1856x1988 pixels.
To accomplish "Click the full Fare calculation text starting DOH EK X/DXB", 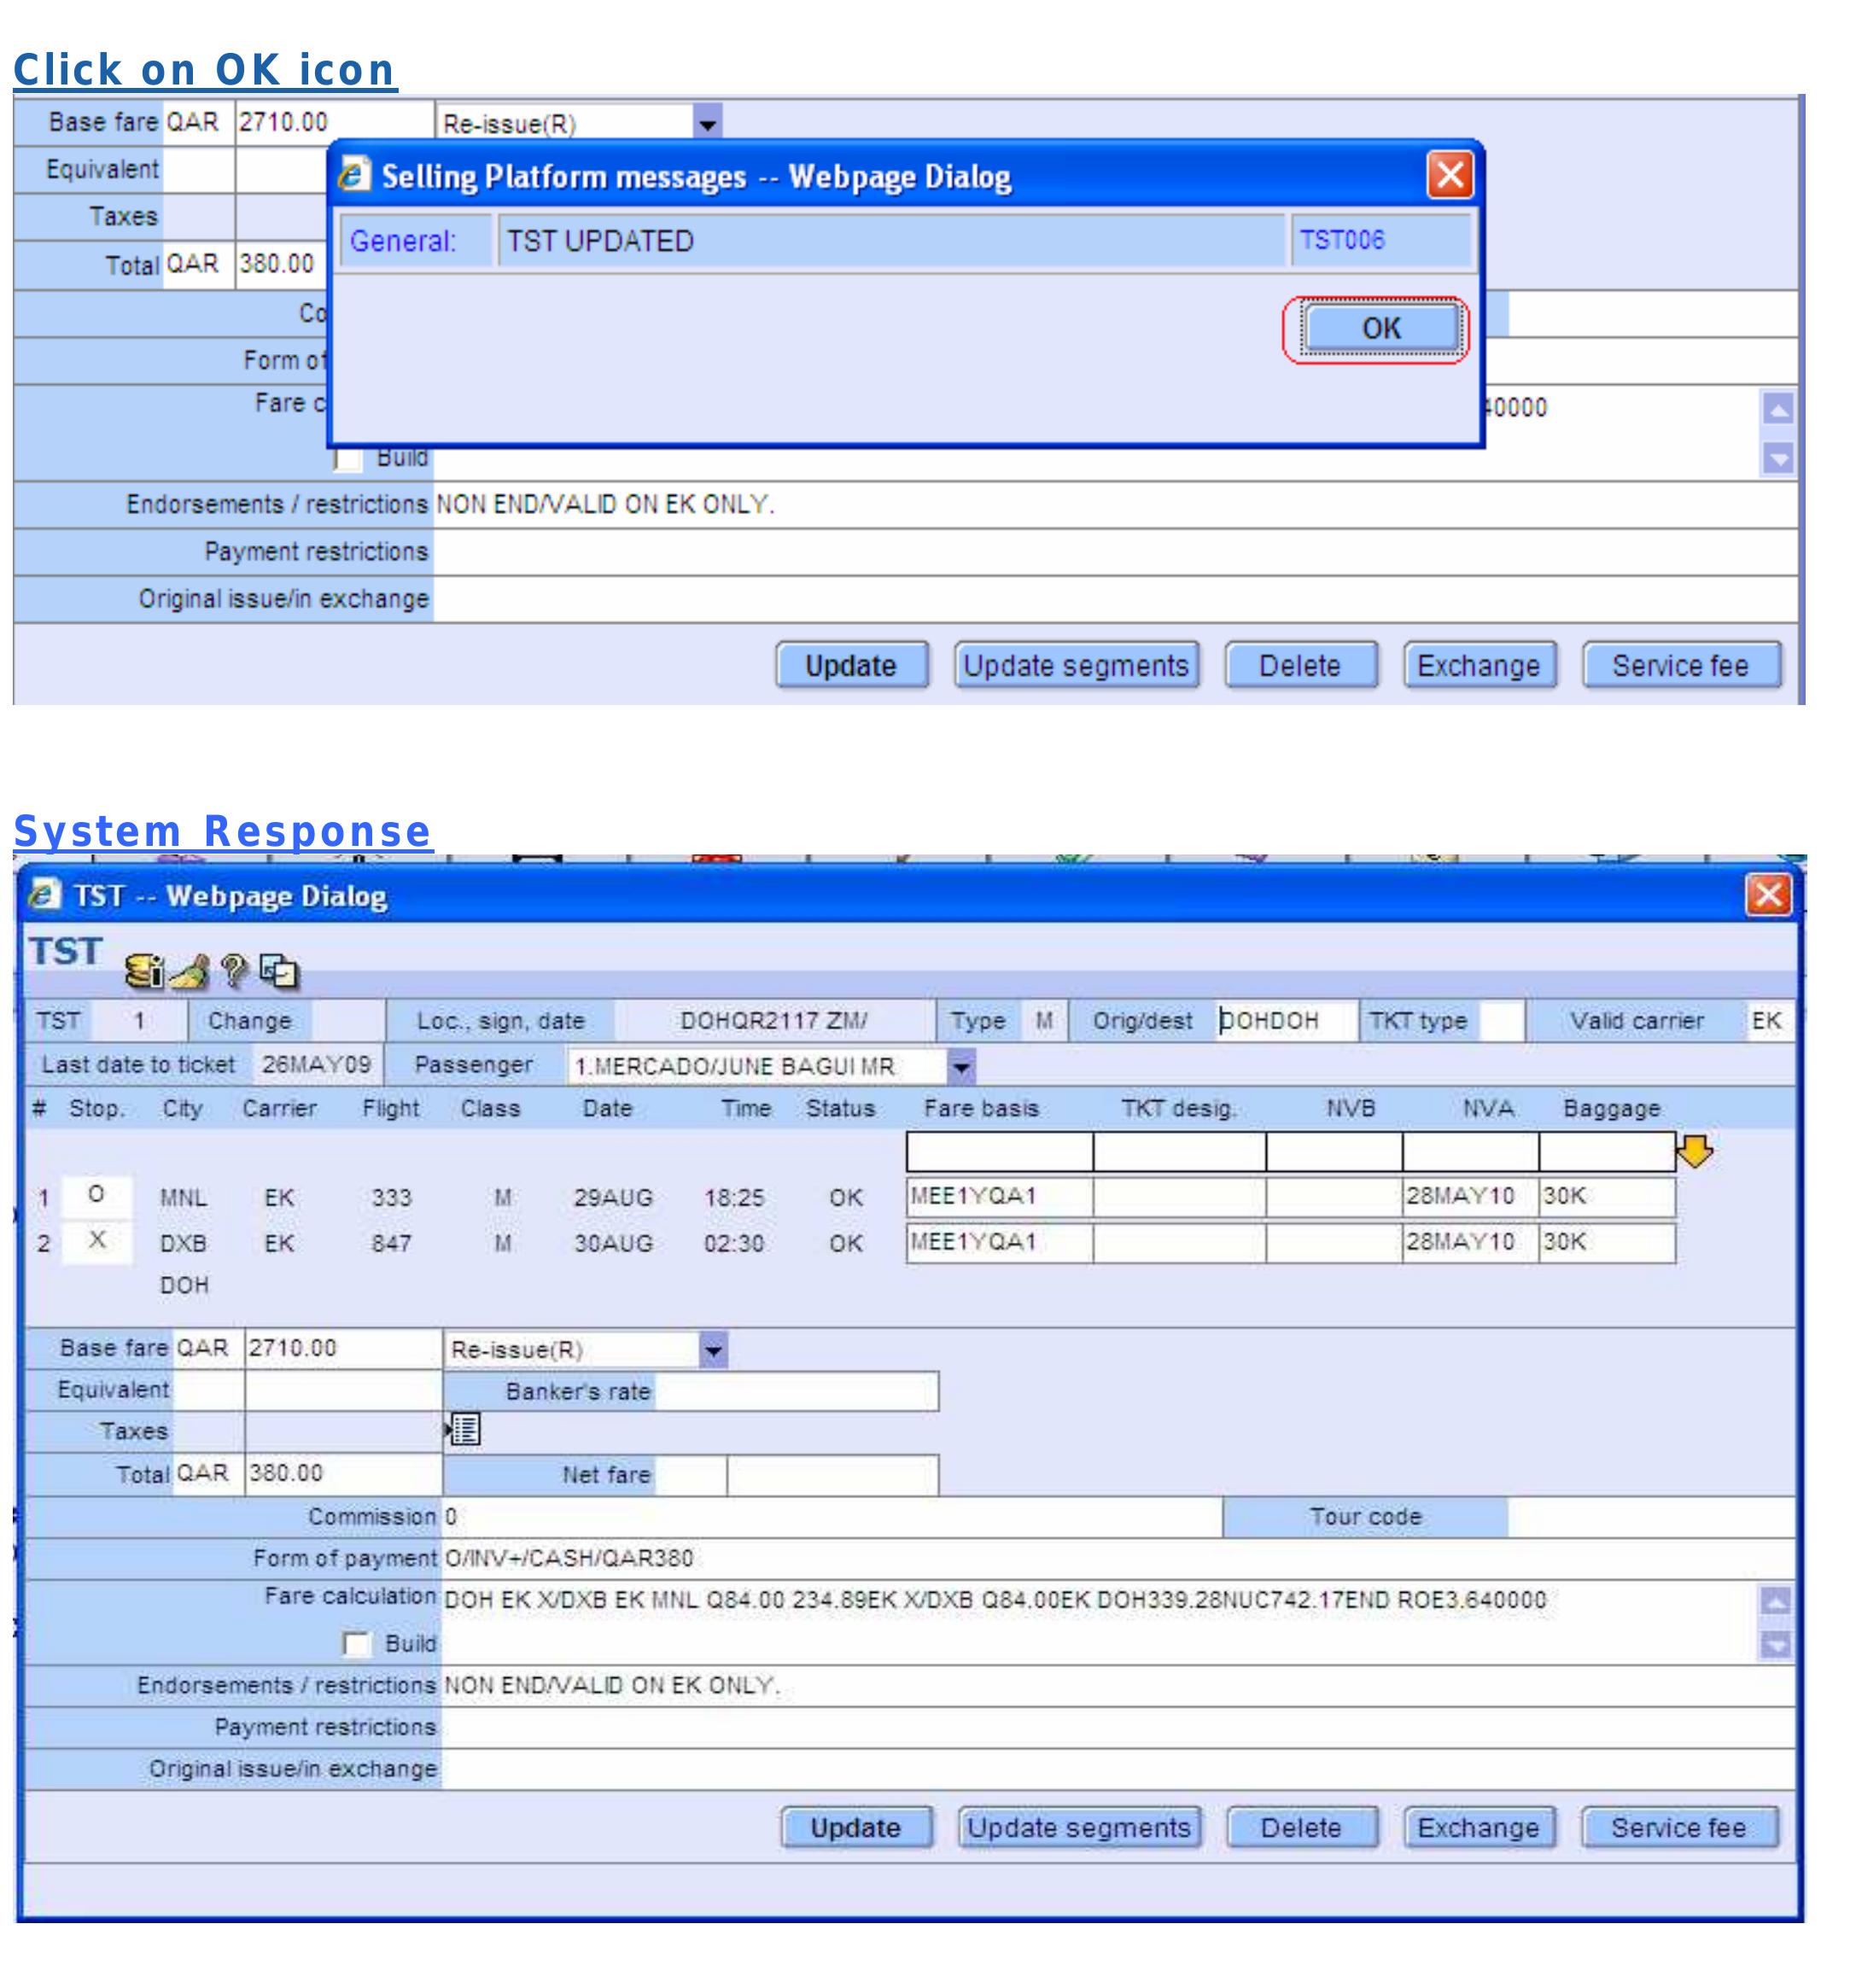I will [x=995, y=1600].
